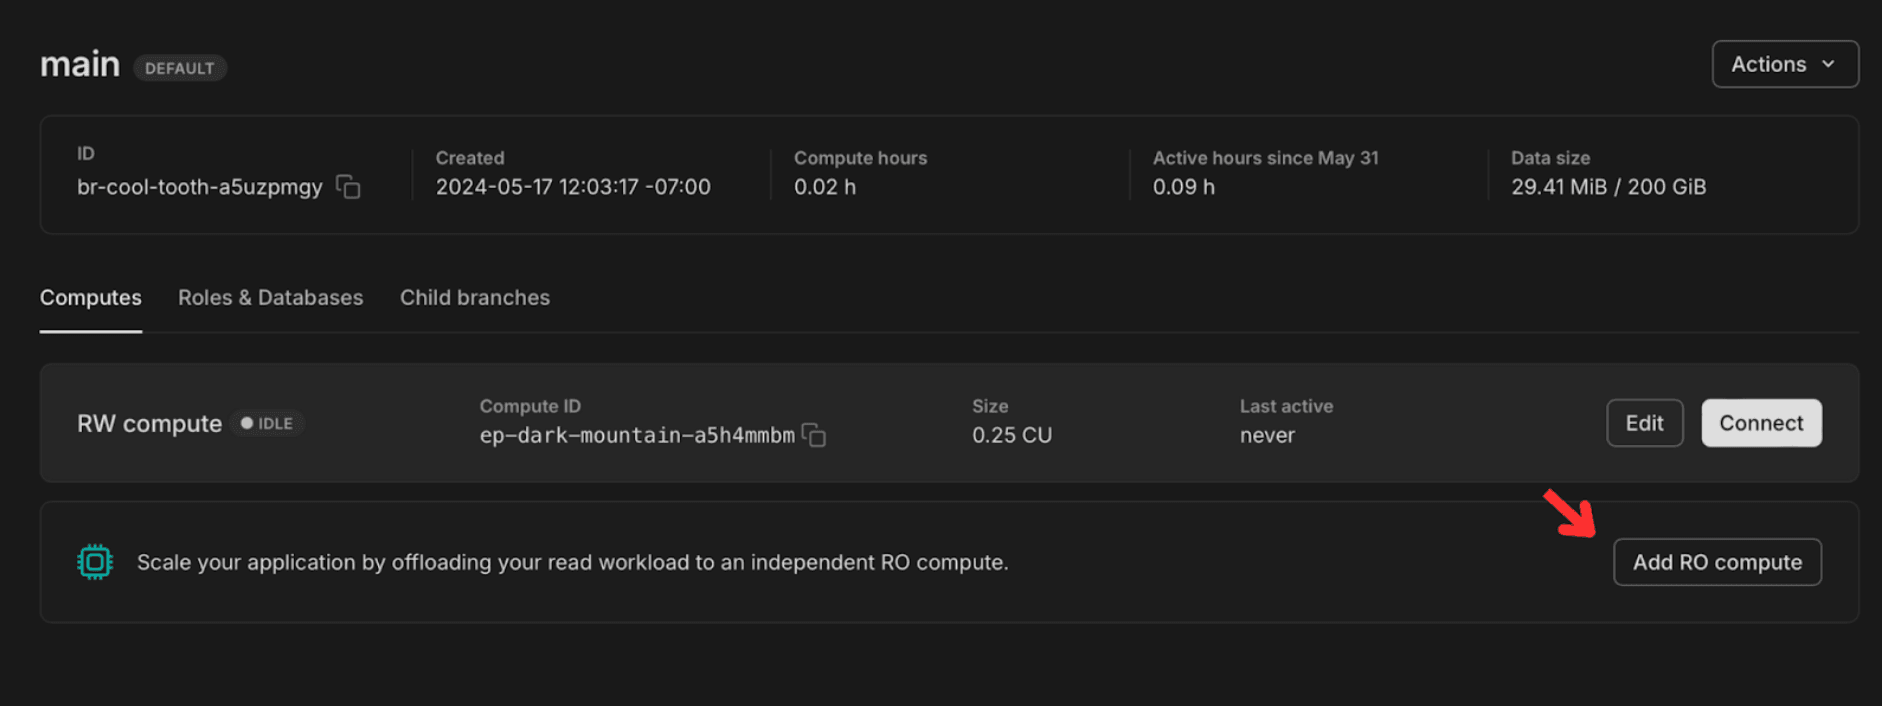Click the main branch heading
1882x706 pixels.
(x=80, y=65)
